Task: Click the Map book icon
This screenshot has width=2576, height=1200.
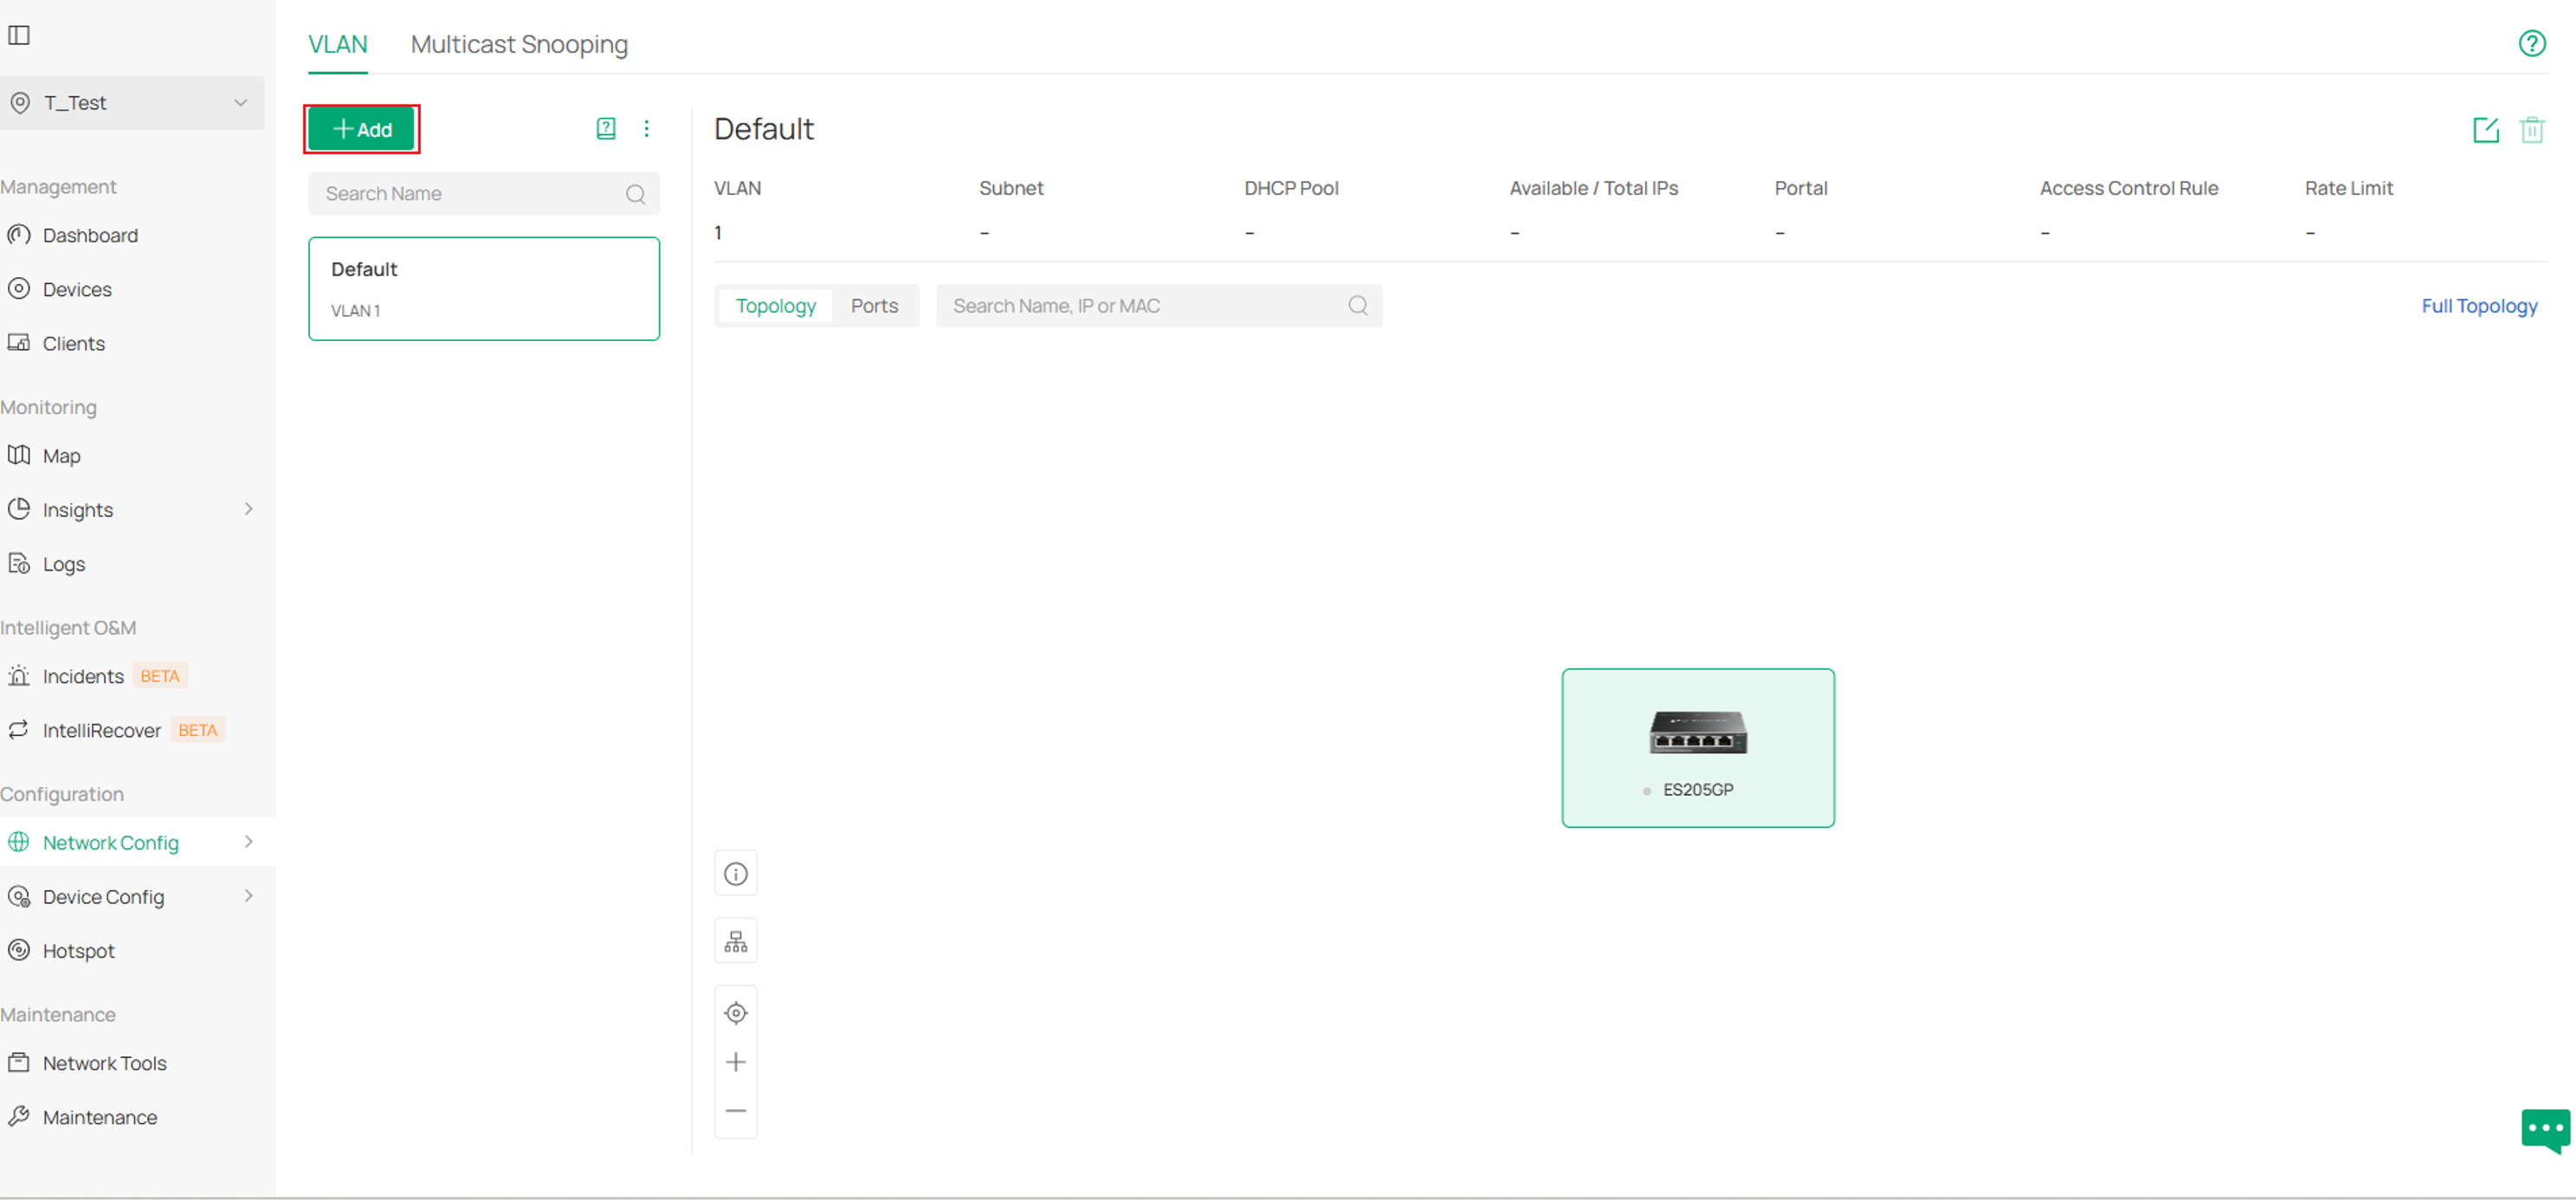Action: click(x=19, y=455)
